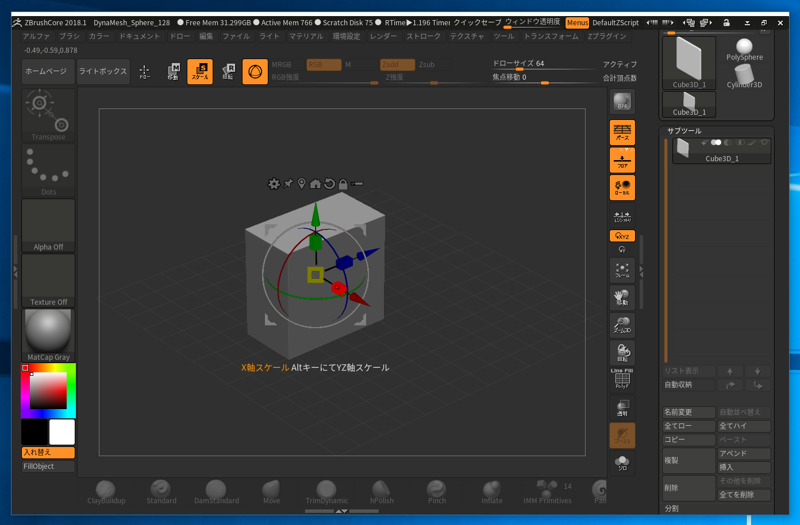
Task: Toggle the Floor grid button
Action: (622, 160)
